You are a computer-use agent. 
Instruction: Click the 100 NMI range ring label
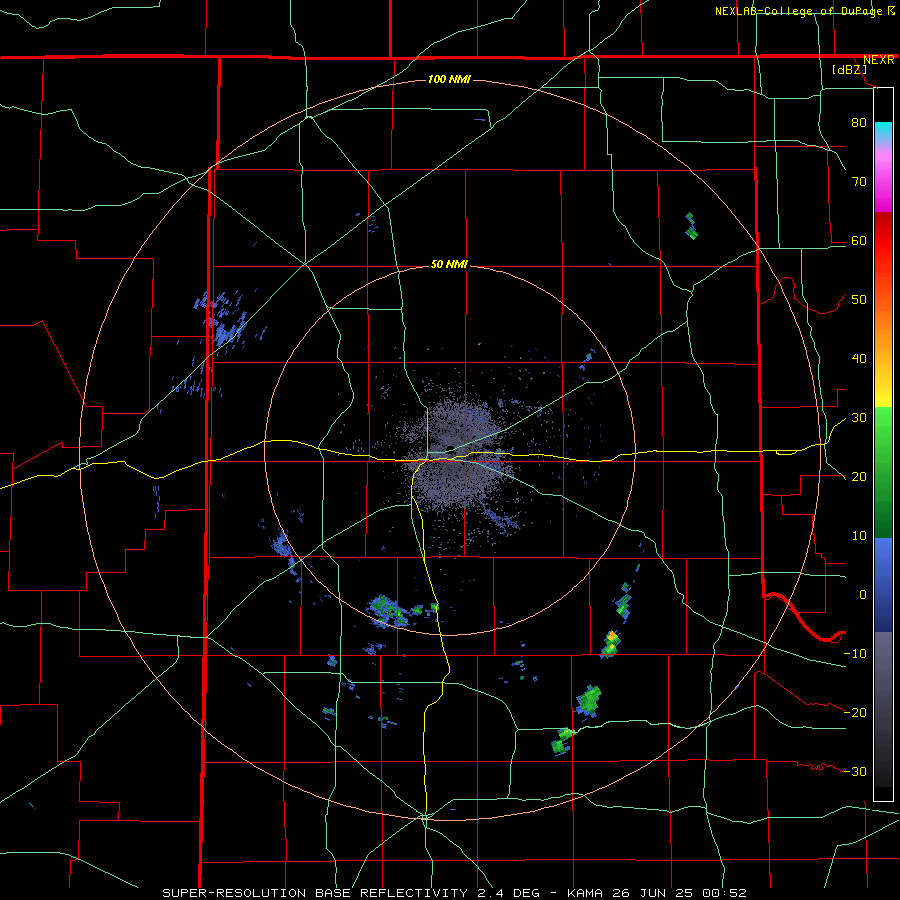[449, 79]
